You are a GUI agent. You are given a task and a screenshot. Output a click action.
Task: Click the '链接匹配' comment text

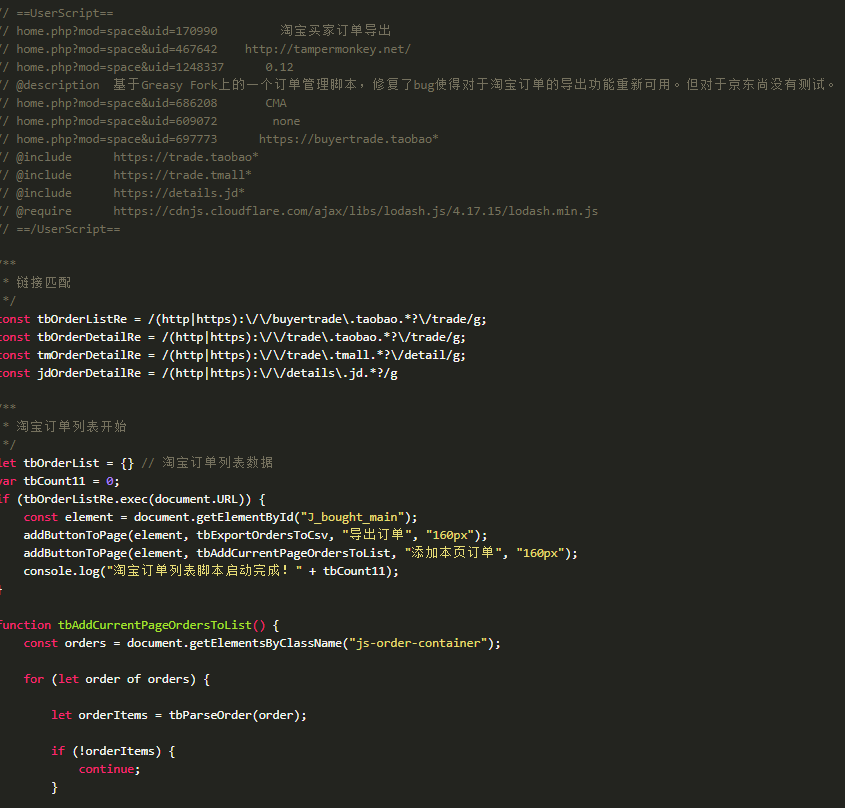[44, 282]
